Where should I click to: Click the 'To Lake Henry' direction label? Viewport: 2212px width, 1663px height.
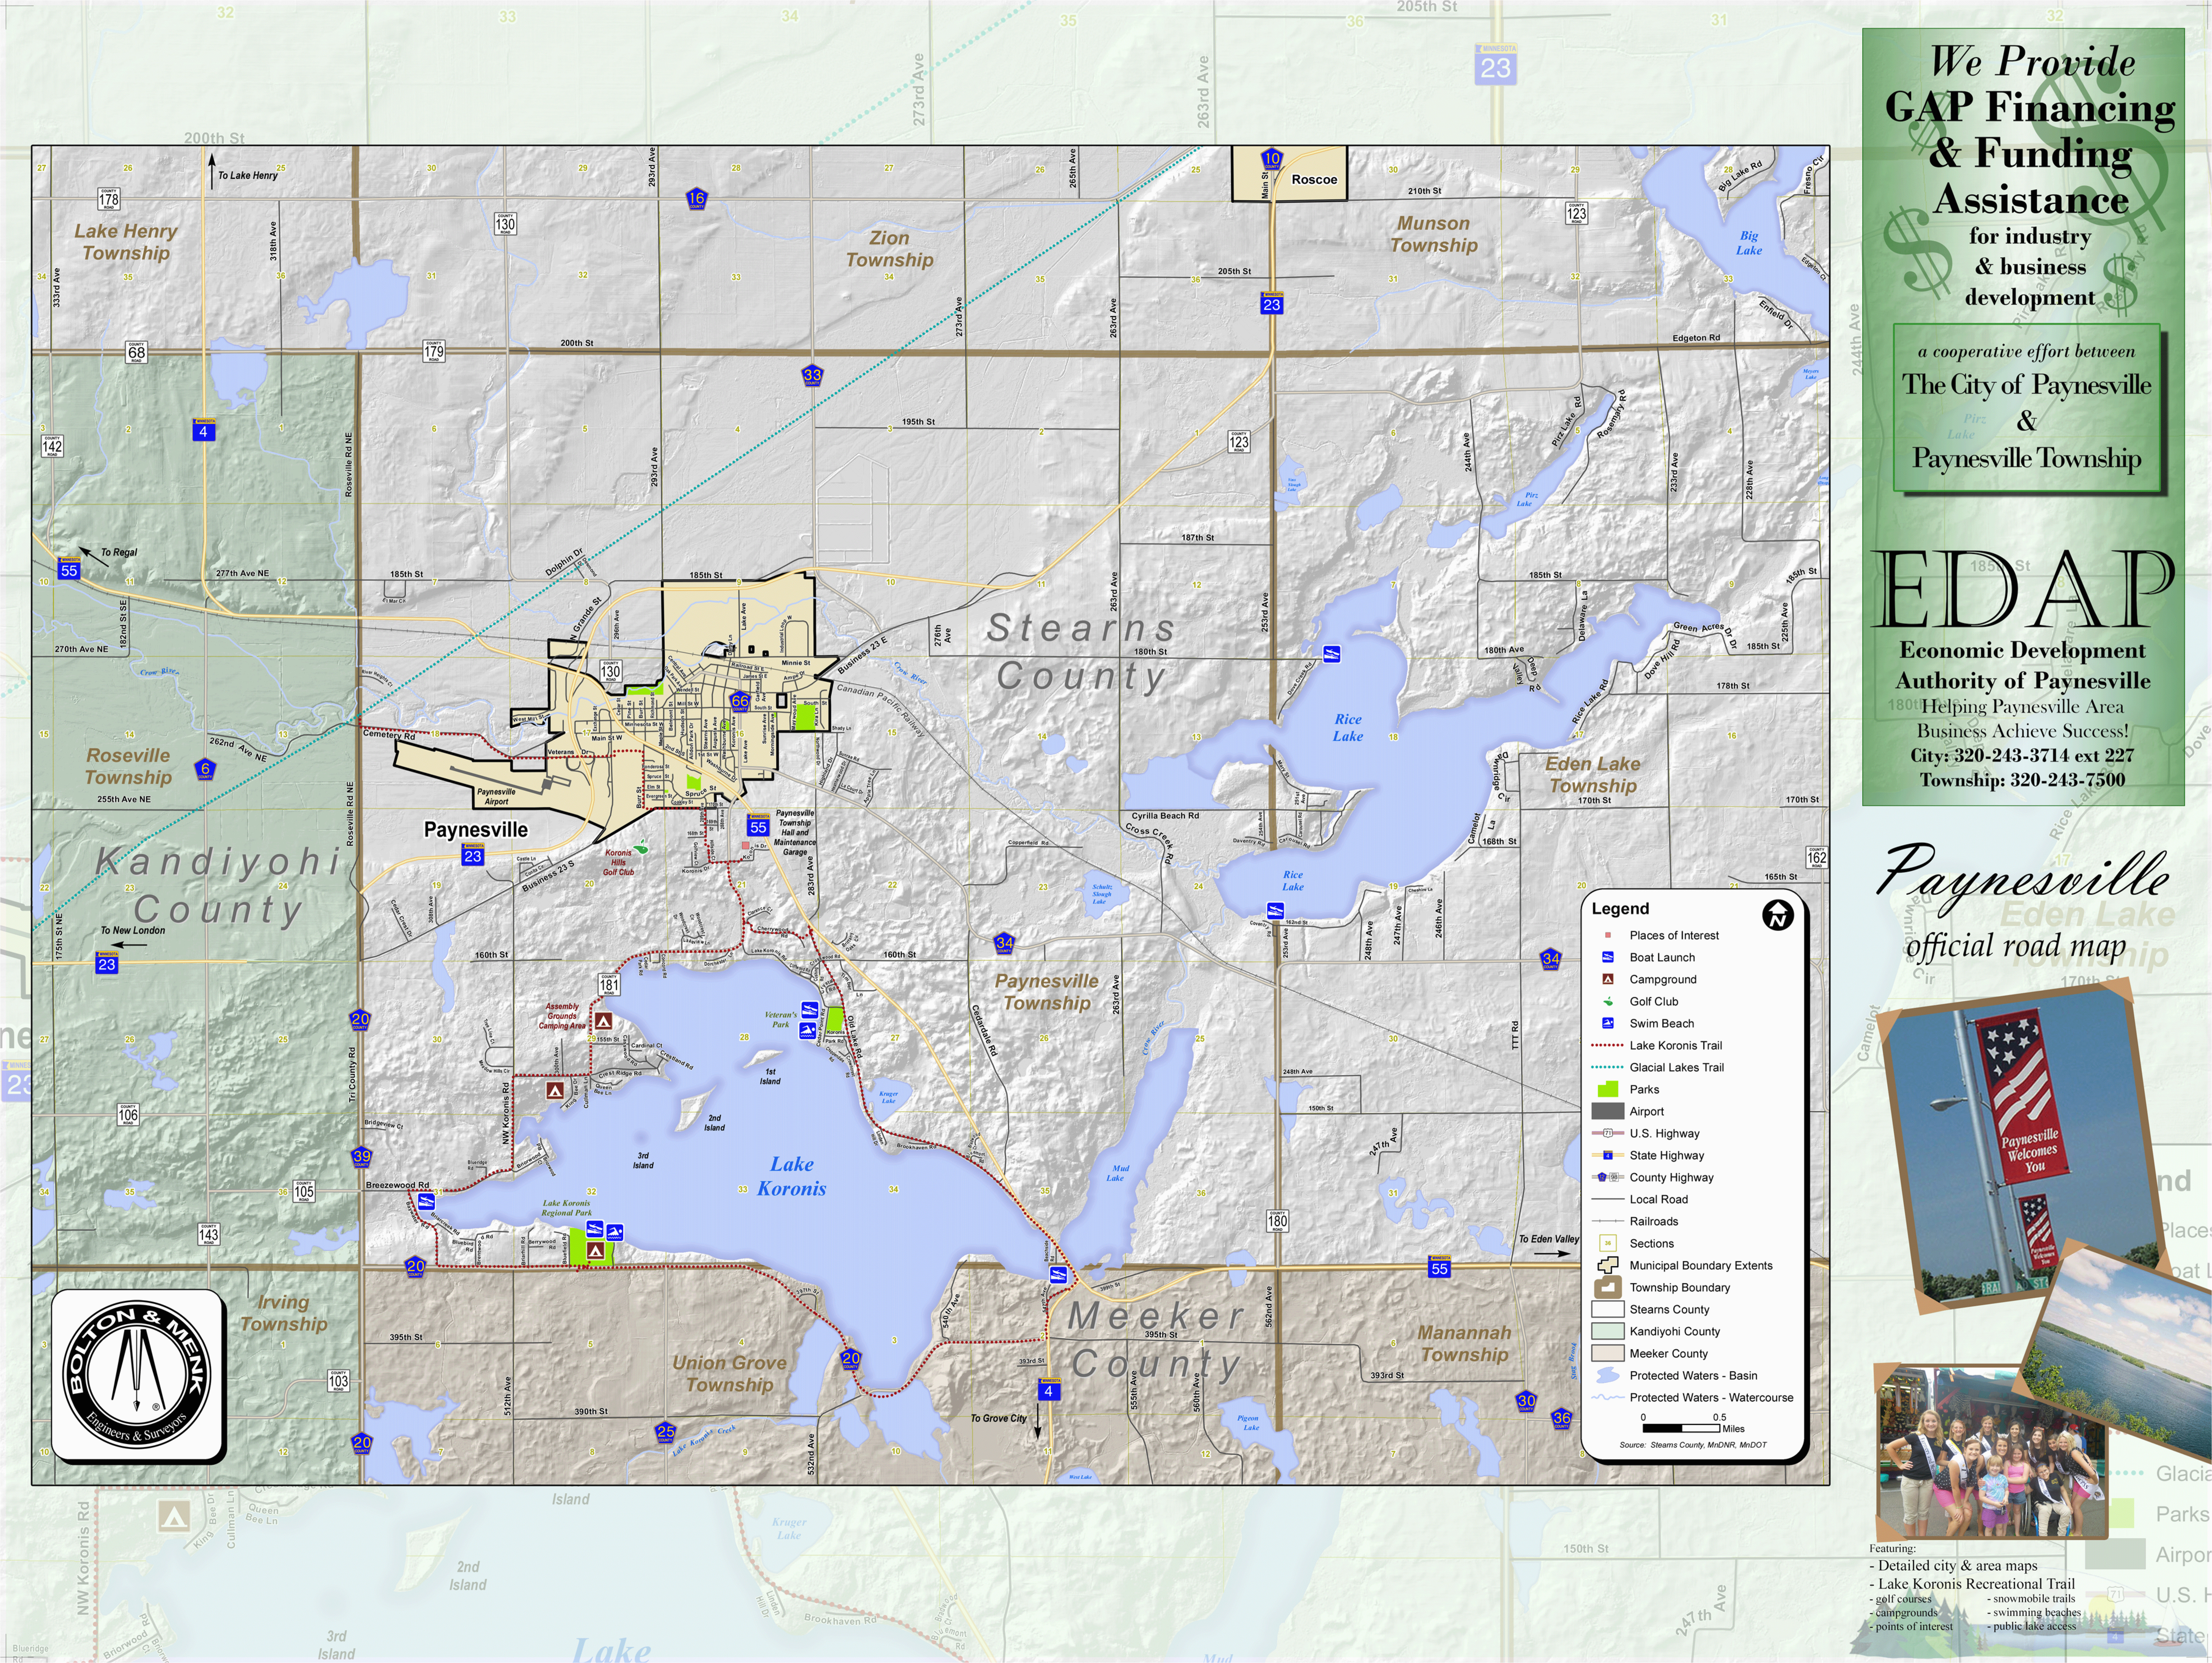pos(248,176)
